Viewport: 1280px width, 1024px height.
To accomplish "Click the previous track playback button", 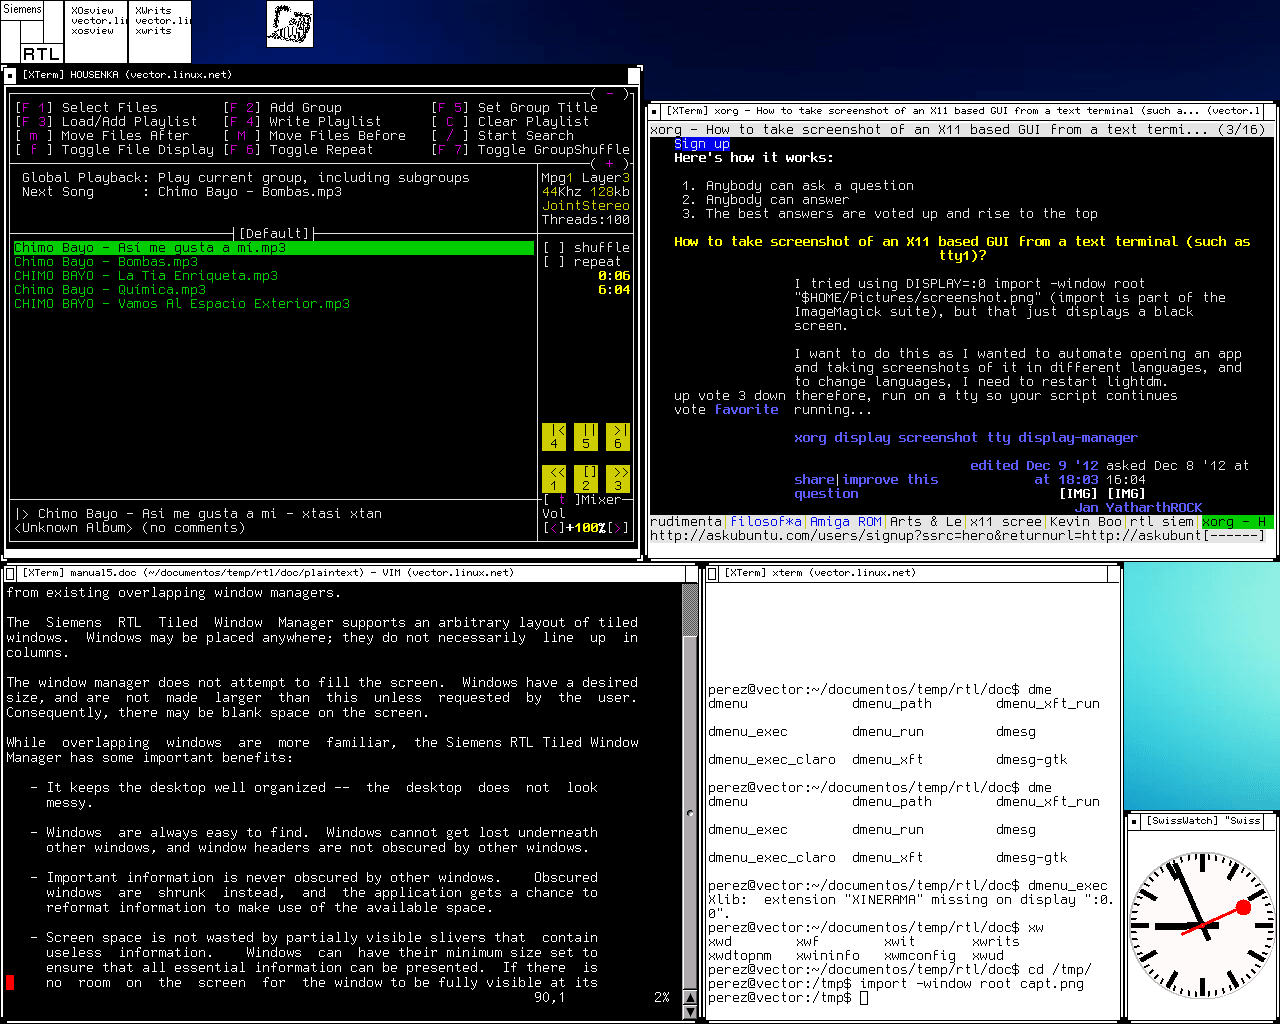I will [553, 436].
